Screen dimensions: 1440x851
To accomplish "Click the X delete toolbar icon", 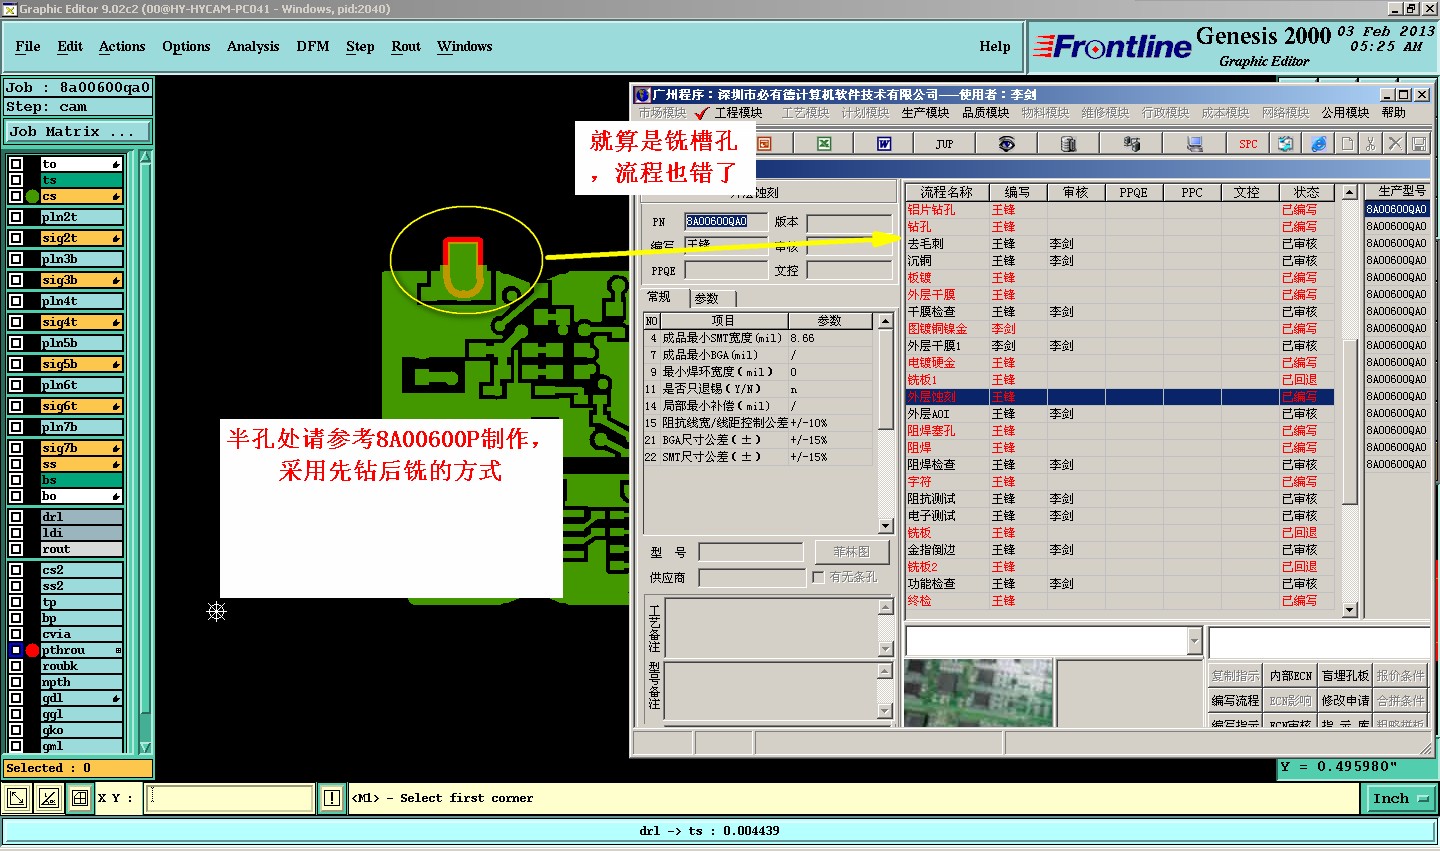I will (x=1395, y=144).
